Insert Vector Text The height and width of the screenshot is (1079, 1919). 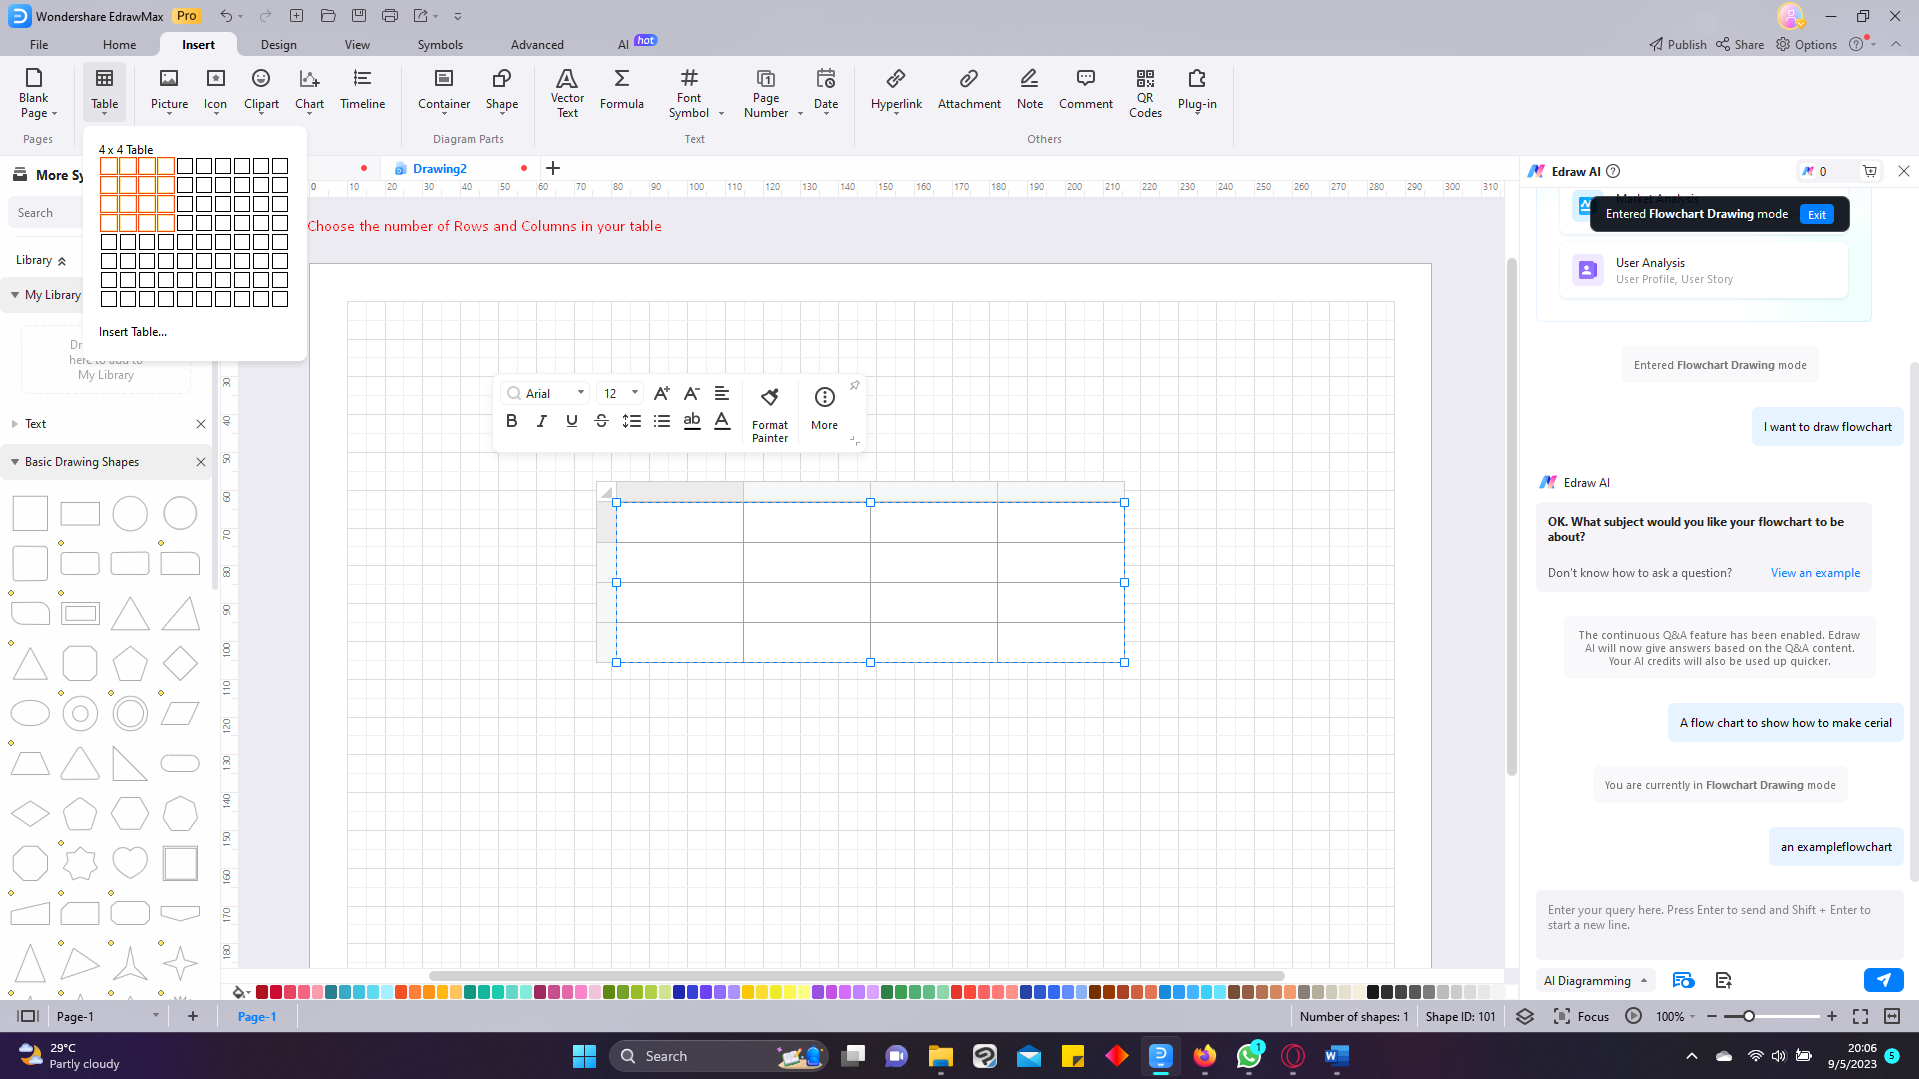(567, 92)
